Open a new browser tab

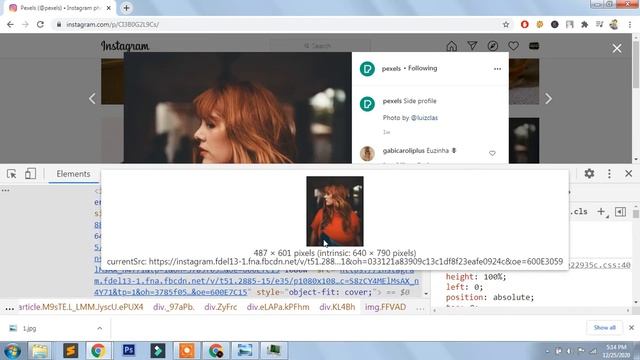(127, 8)
